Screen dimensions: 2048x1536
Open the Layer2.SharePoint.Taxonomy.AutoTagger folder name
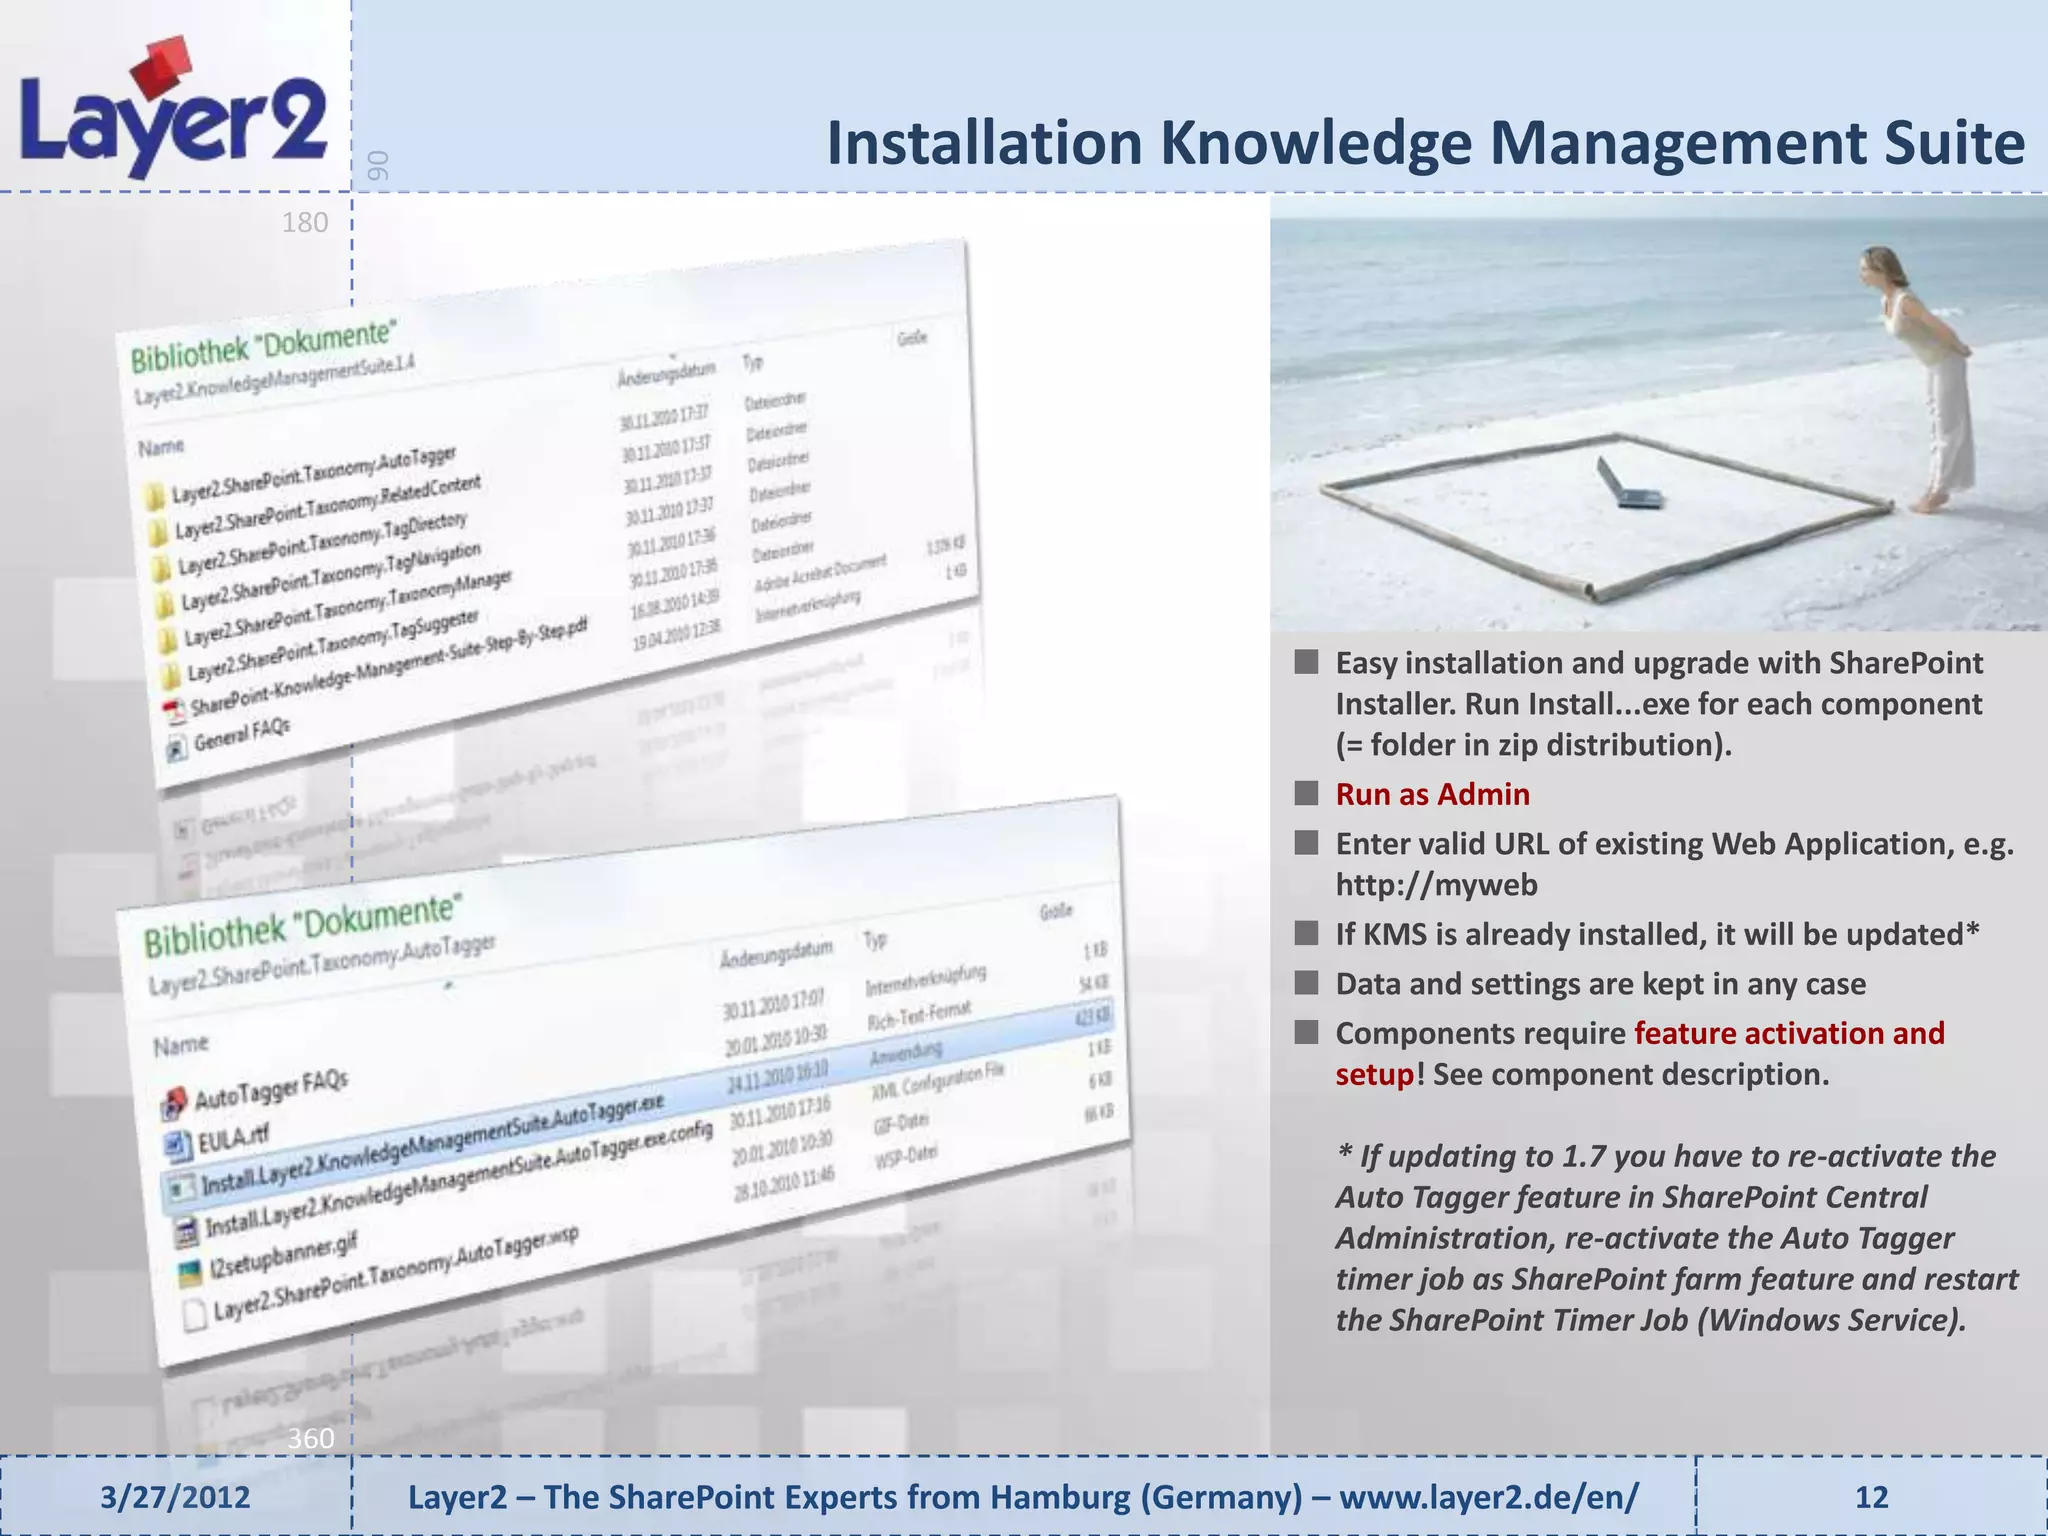[313, 474]
